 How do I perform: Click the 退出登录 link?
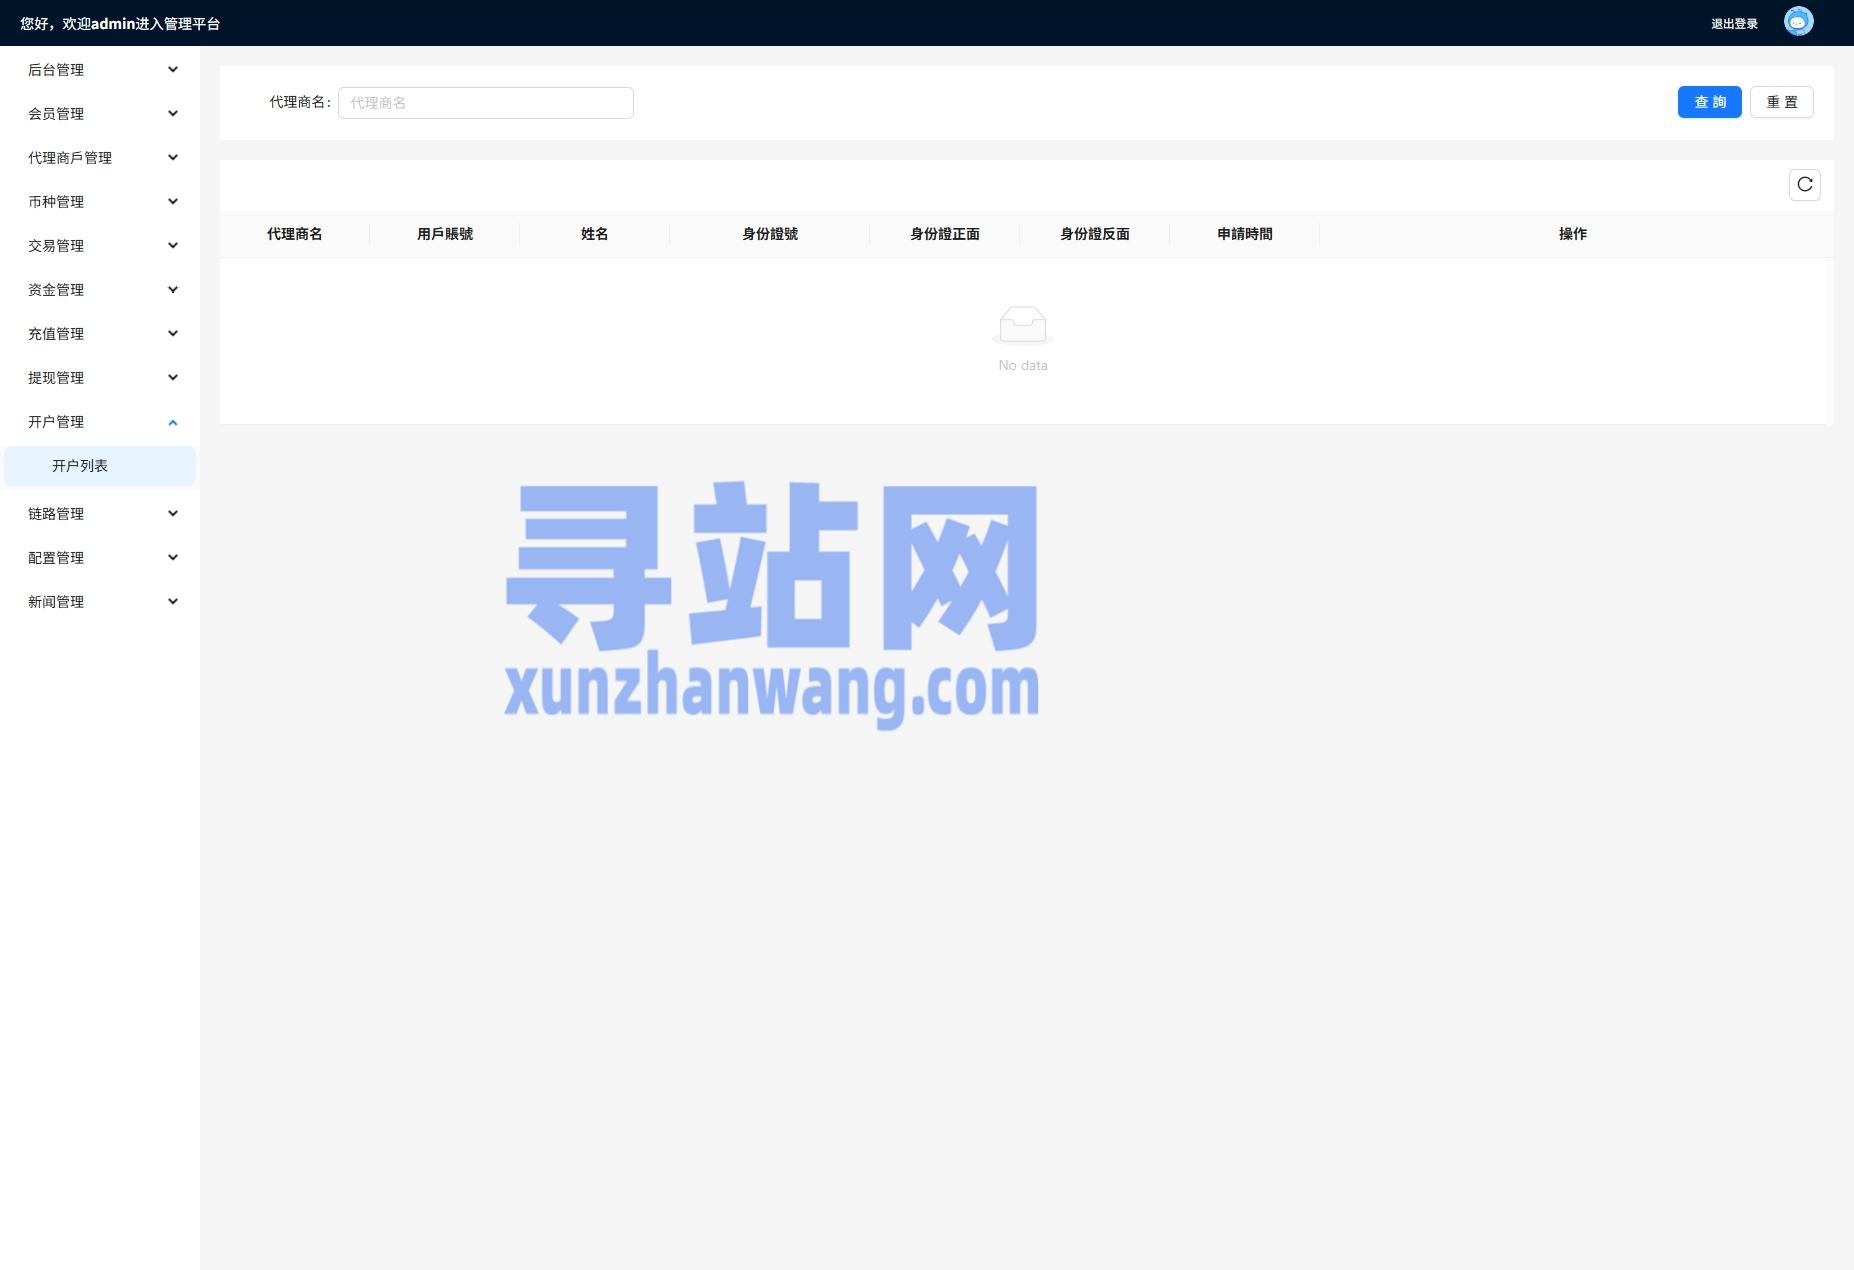[1734, 24]
